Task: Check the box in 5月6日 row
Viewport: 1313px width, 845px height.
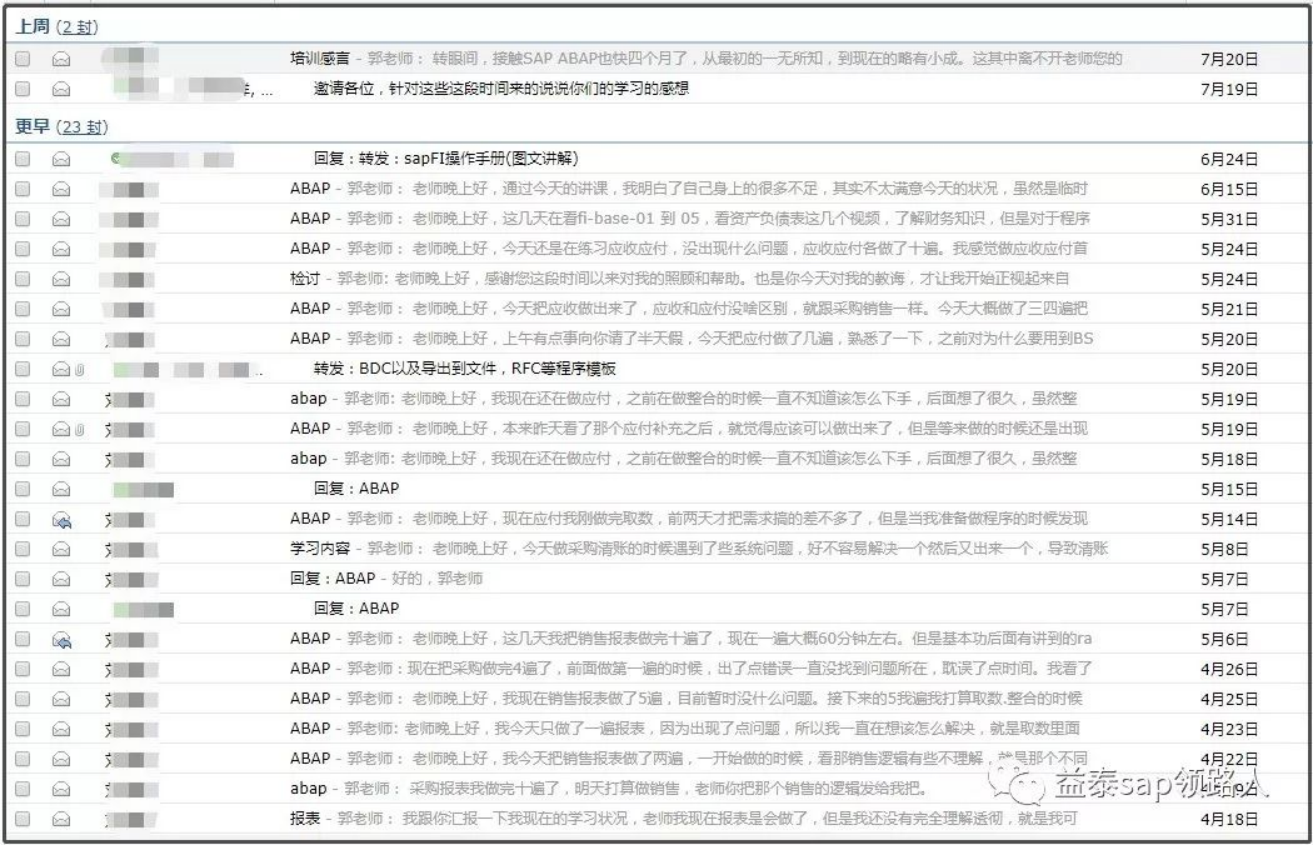Action: [x=22, y=639]
